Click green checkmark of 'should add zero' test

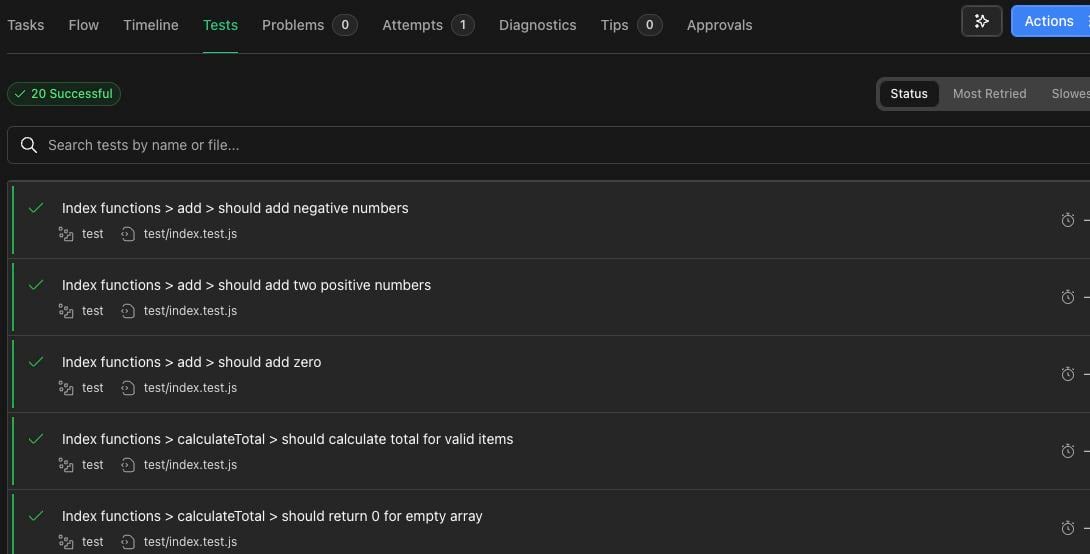(x=35, y=362)
